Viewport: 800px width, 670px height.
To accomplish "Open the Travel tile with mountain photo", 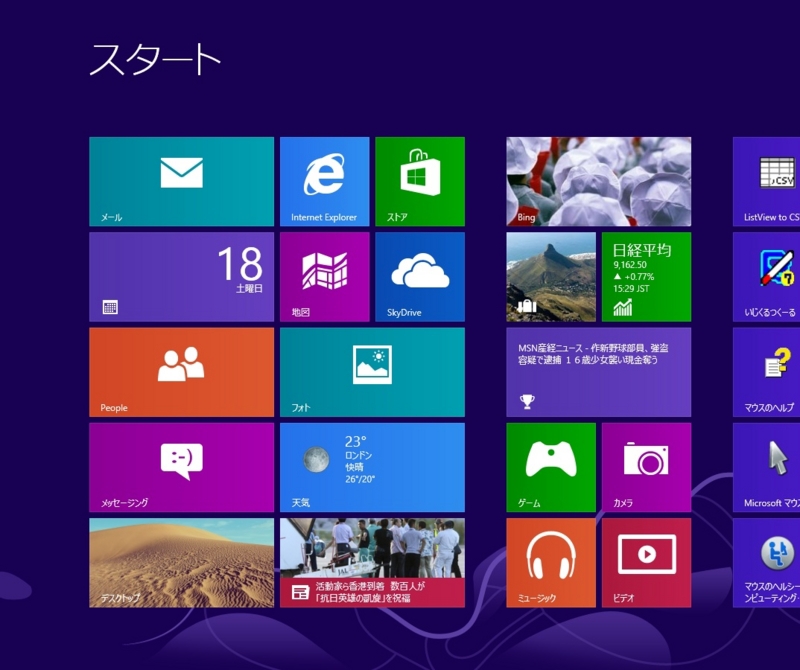I will (551, 277).
